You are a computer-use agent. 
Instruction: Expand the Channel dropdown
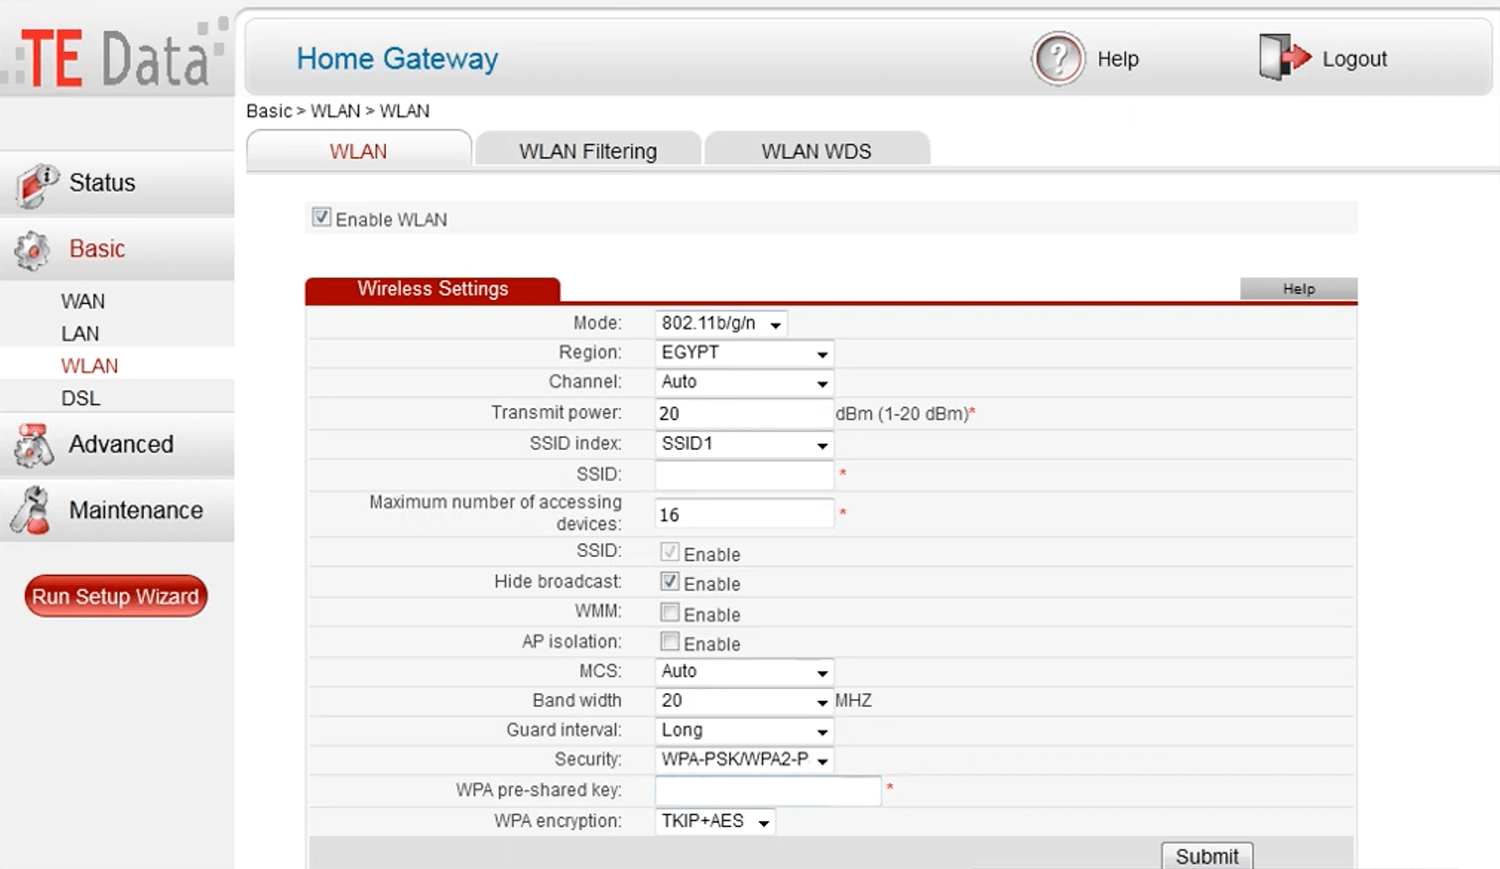pyautogui.click(x=744, y=382)
